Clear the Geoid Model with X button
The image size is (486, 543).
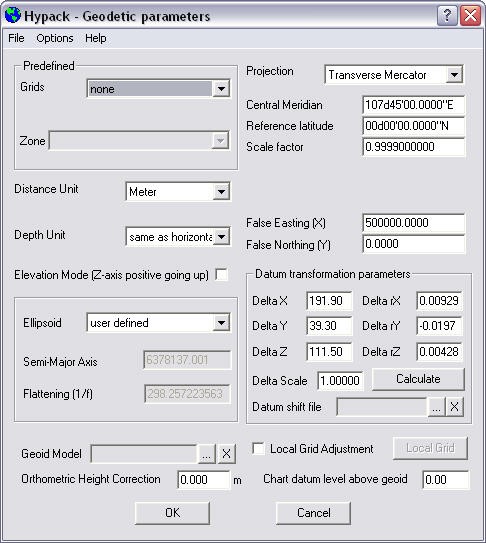tap(226, 454)
